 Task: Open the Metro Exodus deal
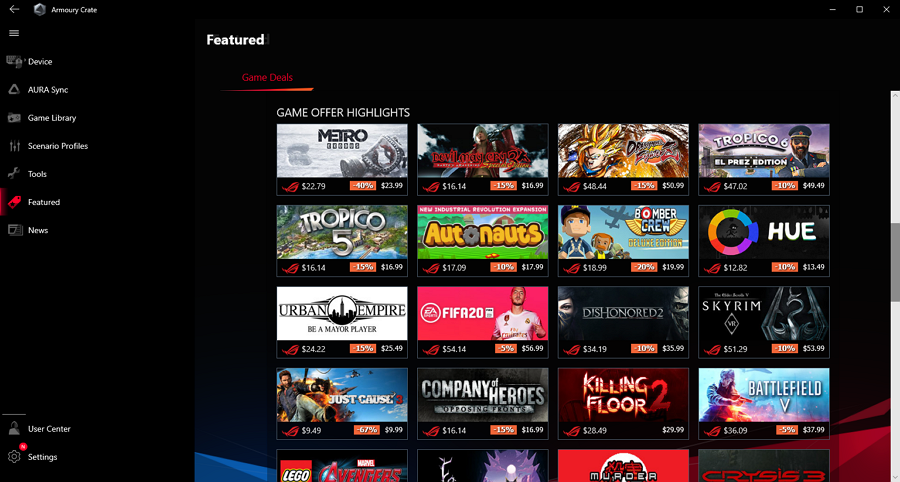pos(342,160)
